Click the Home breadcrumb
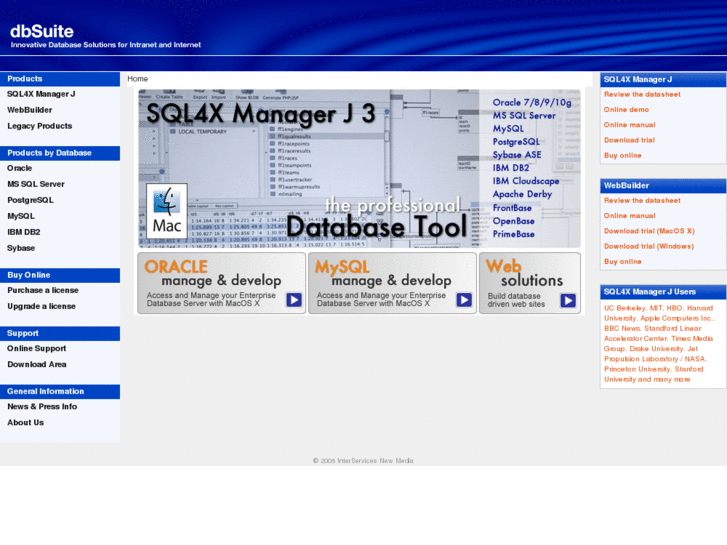This screenshot has height=545, width=727. tap(138, 79)
